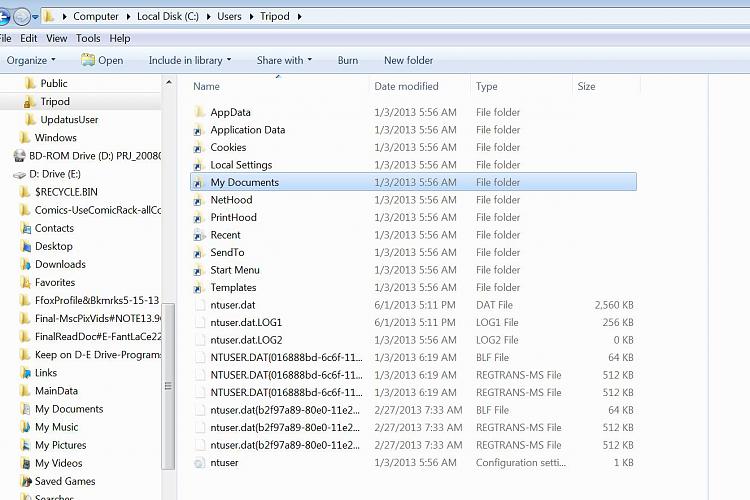Click the AppData folder icon
The image size is (750, 500).
199,112
